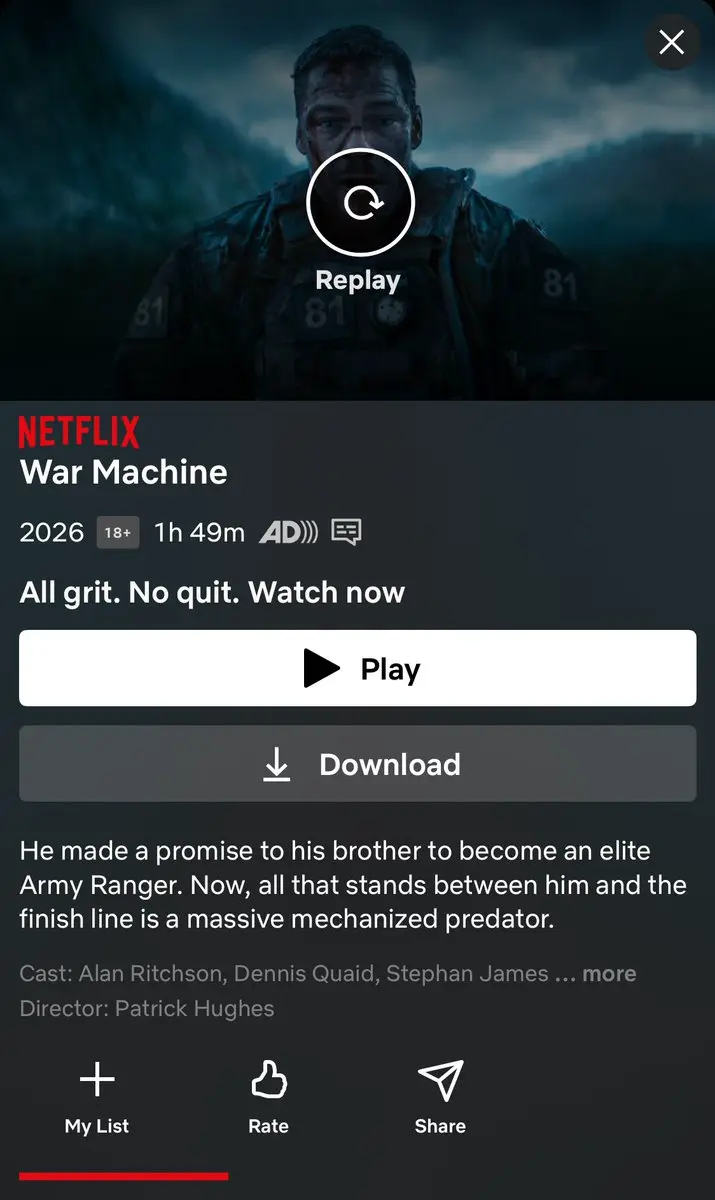Select the Rate label text
Image resolution: width=715 pixels, height=1200 pixels.
268,1126
